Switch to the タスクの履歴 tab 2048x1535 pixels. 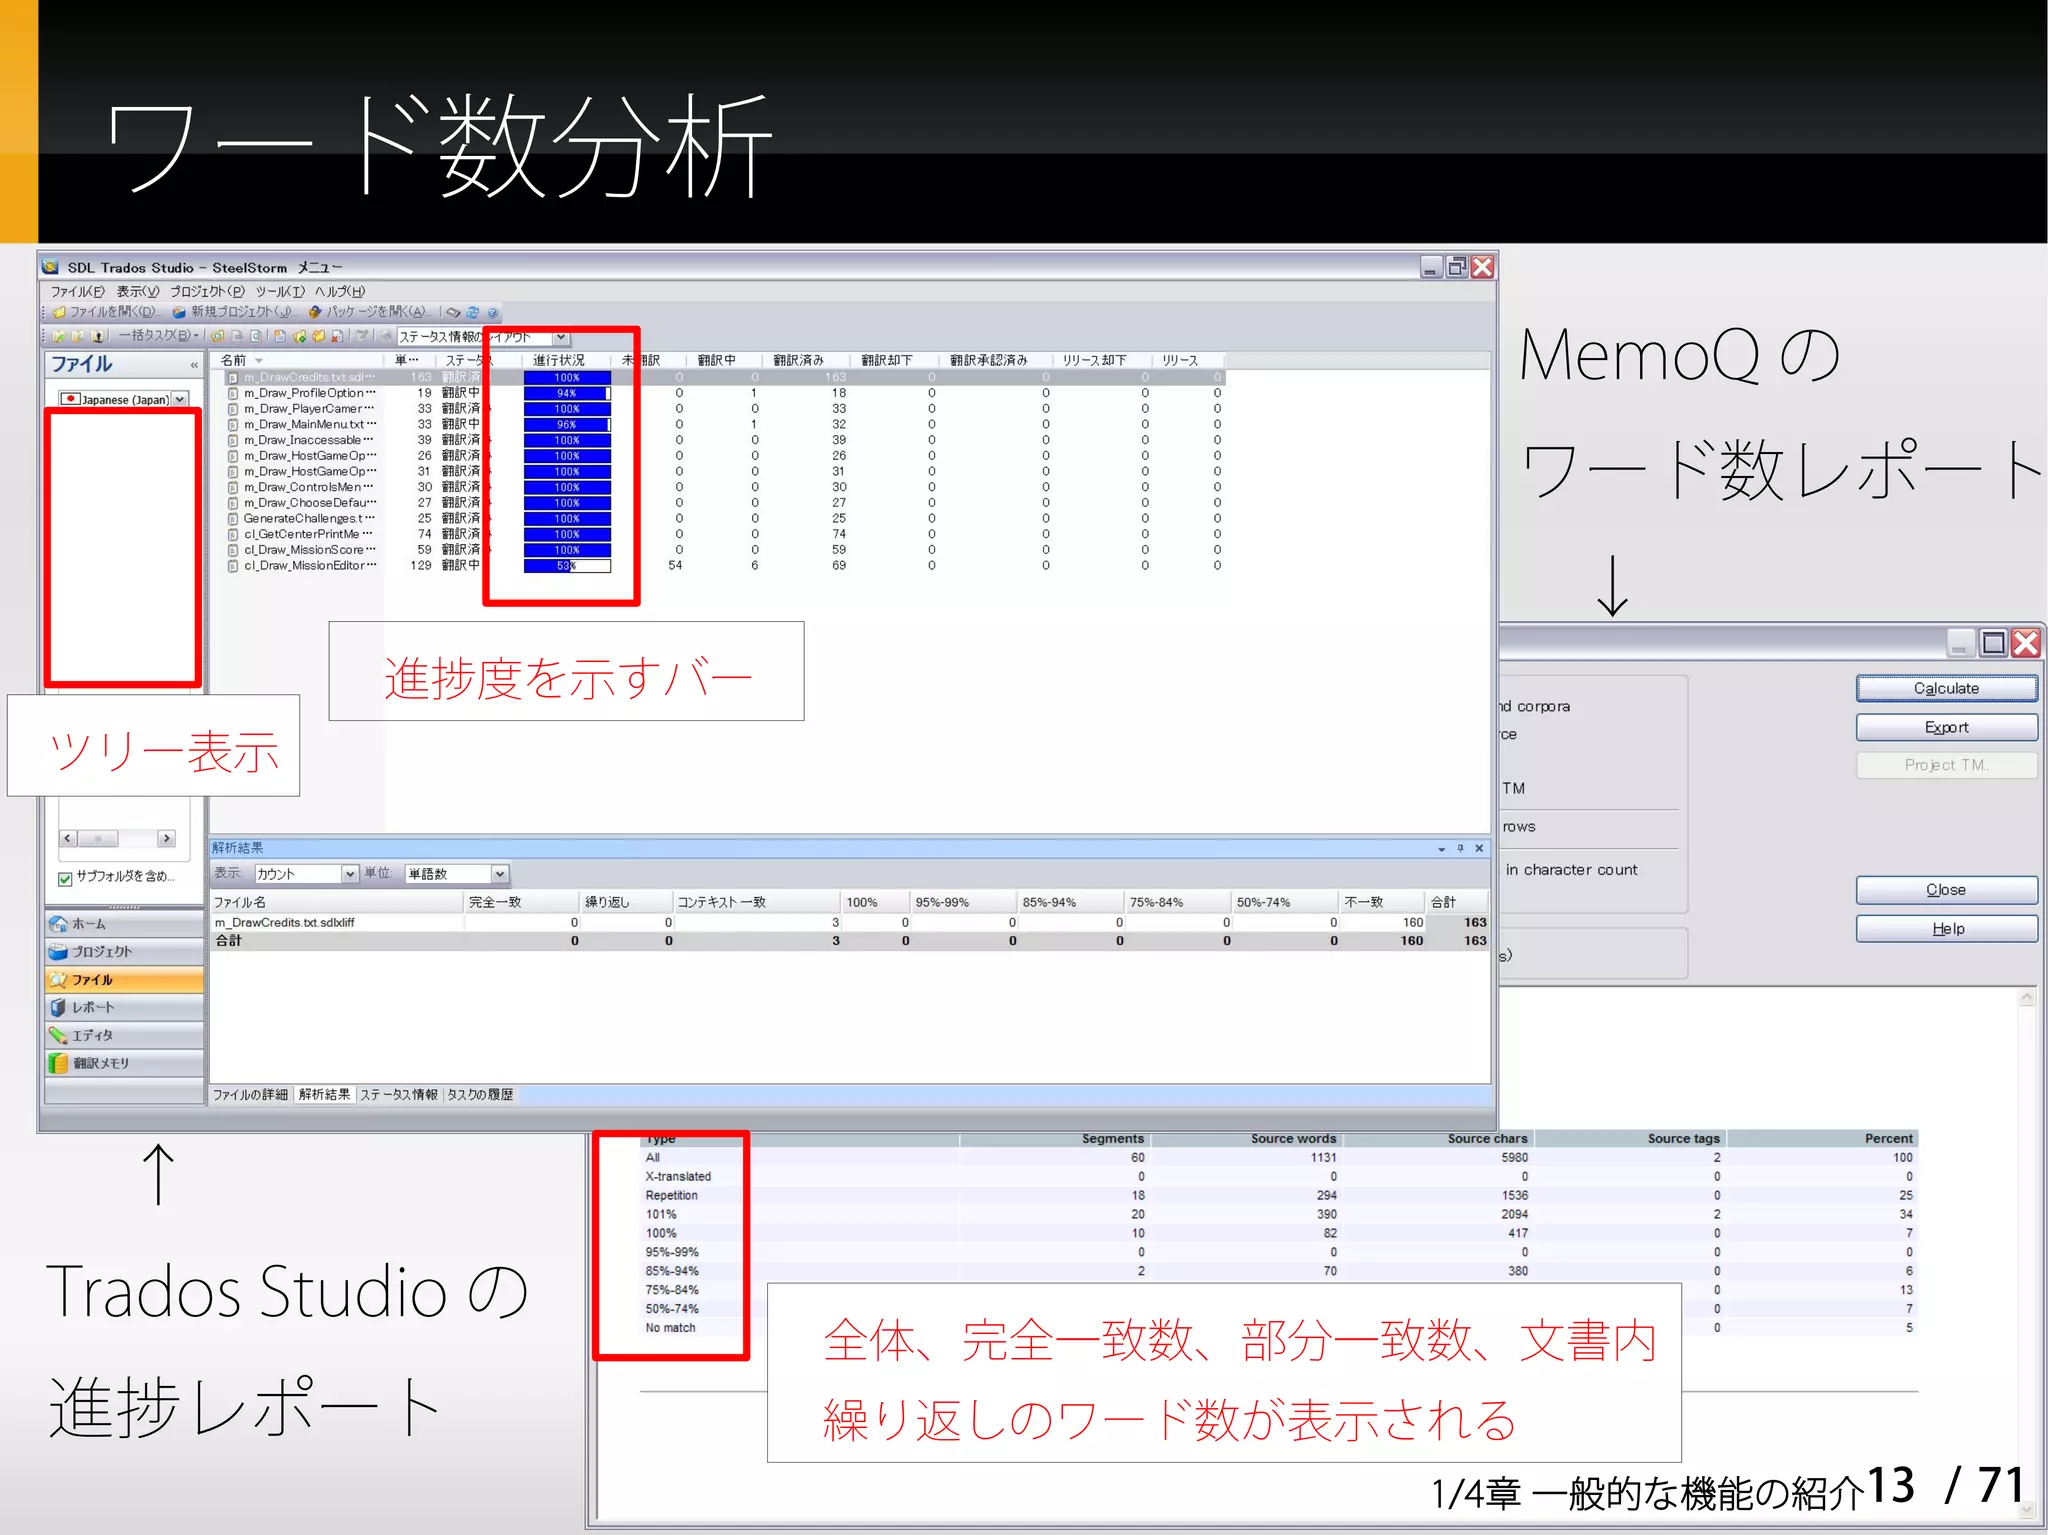pos(480,1095)
